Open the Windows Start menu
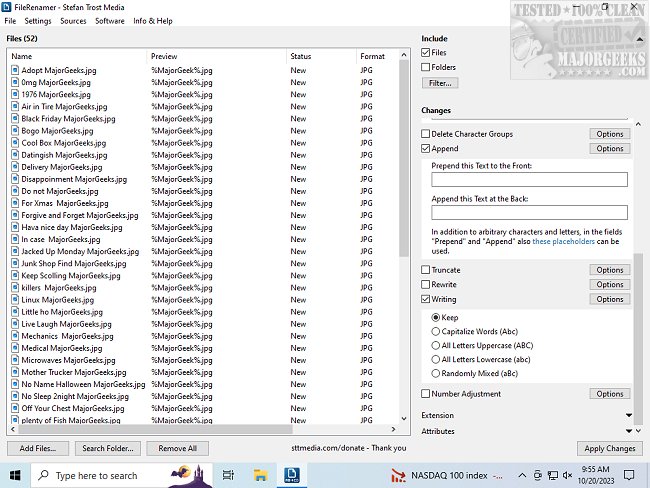 pos(15,475)
